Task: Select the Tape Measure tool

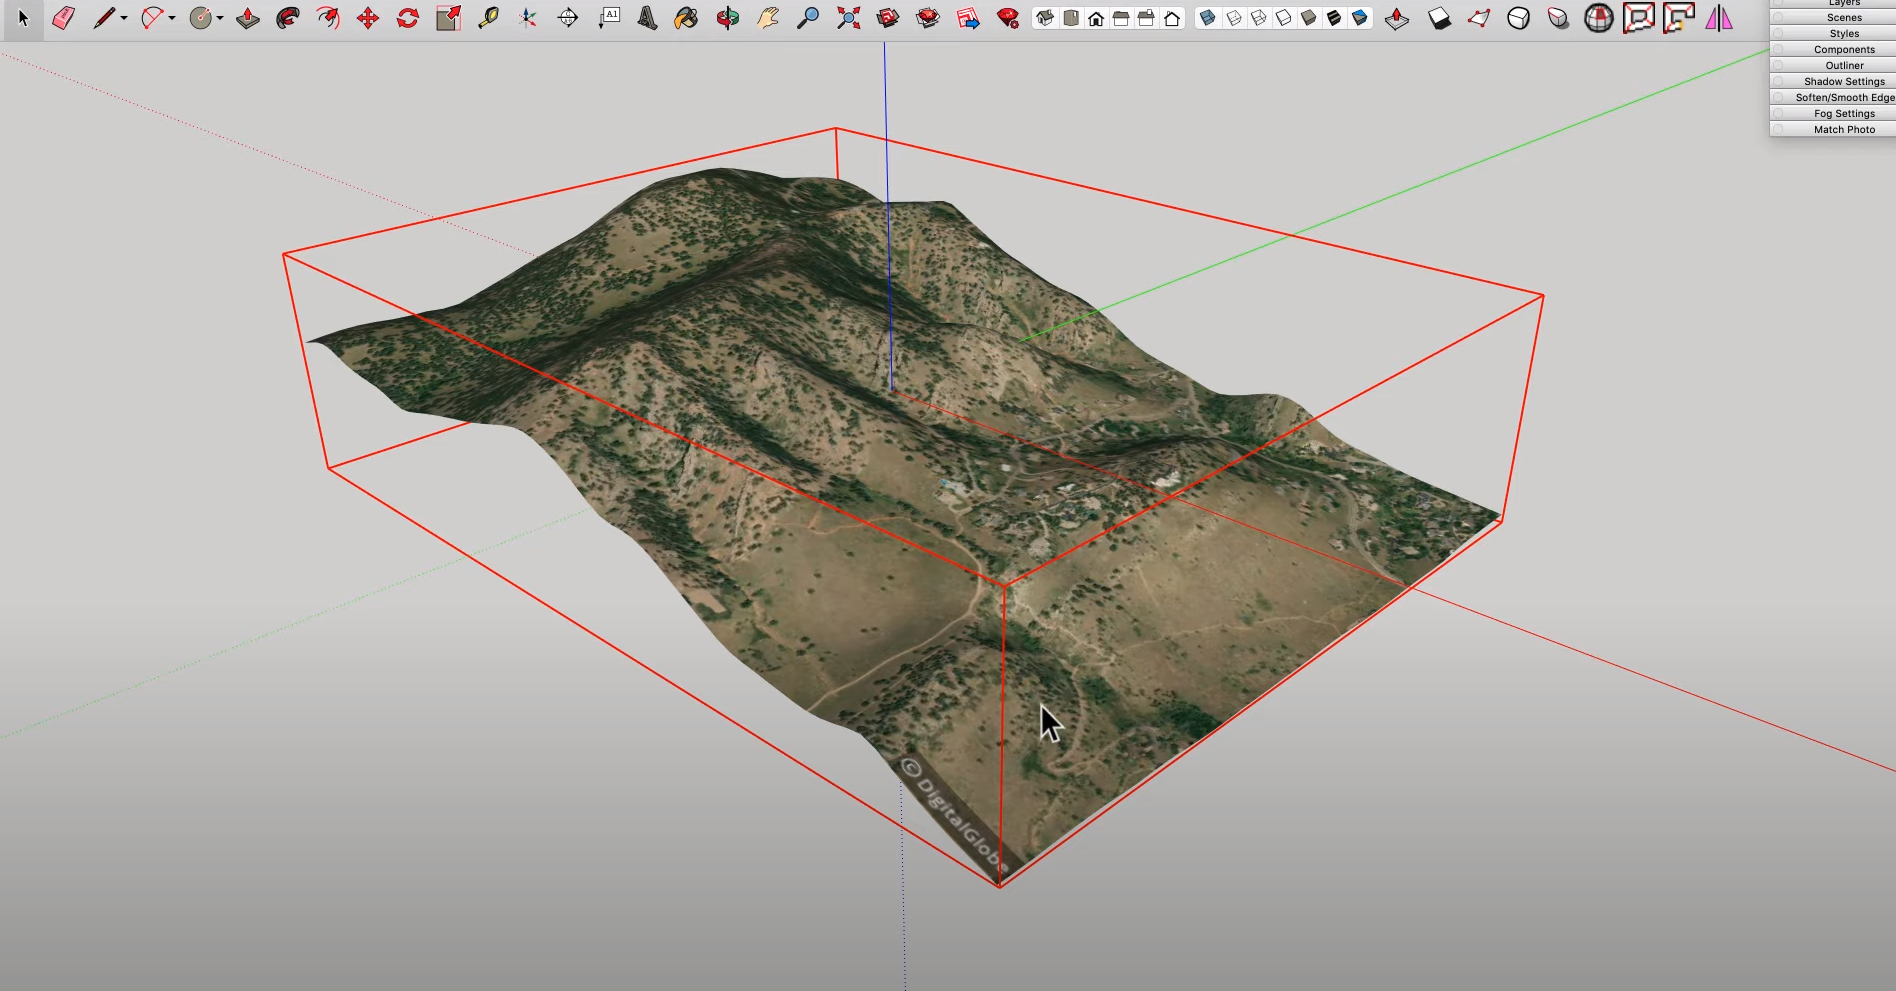Action: [x=488, y=18]
